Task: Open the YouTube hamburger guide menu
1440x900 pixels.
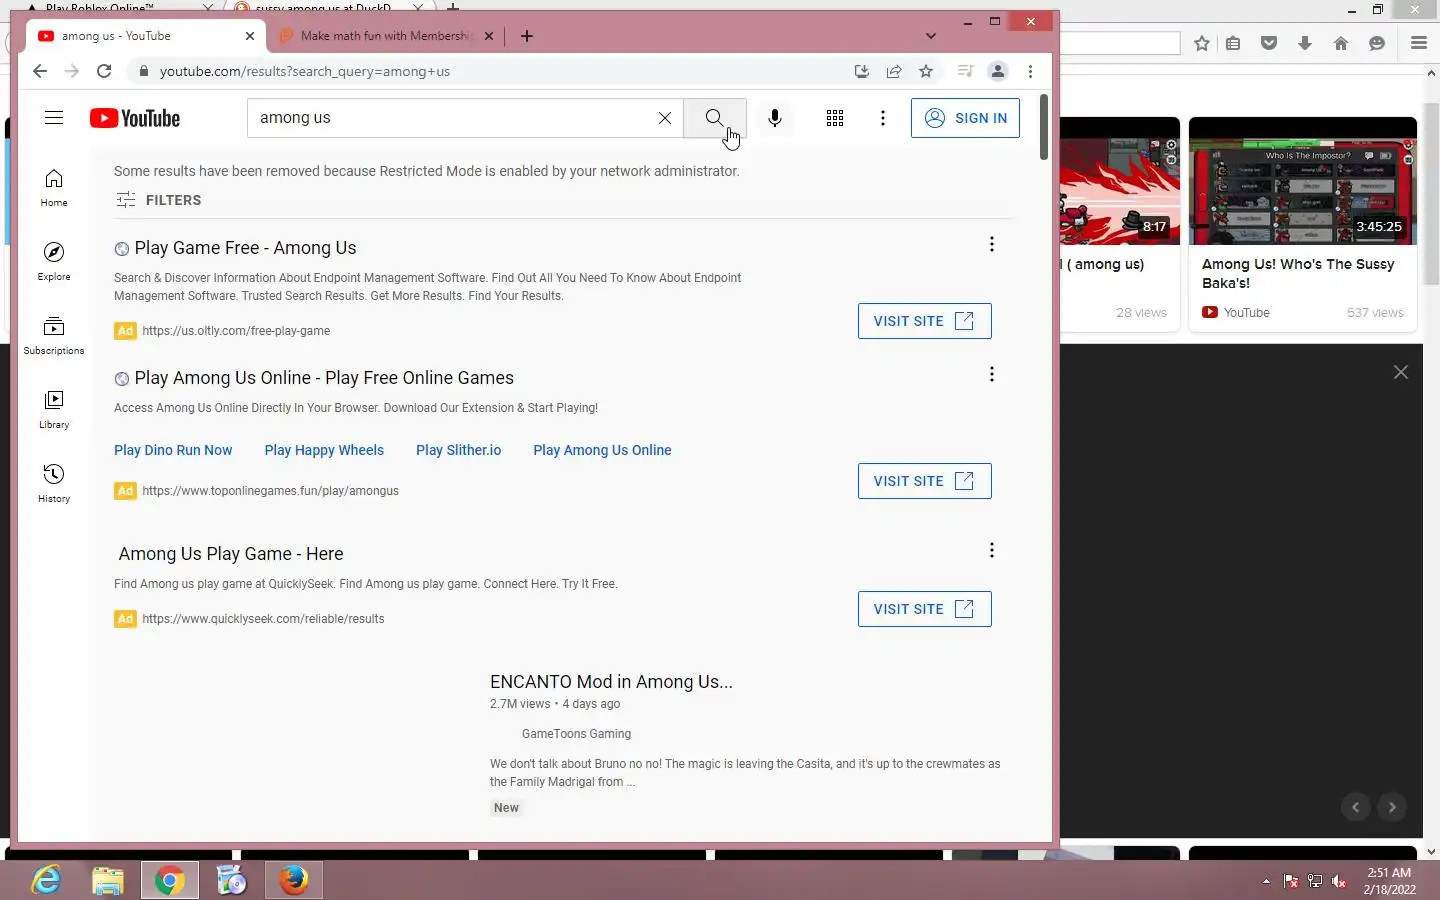Action: click(x=54, y=118)
